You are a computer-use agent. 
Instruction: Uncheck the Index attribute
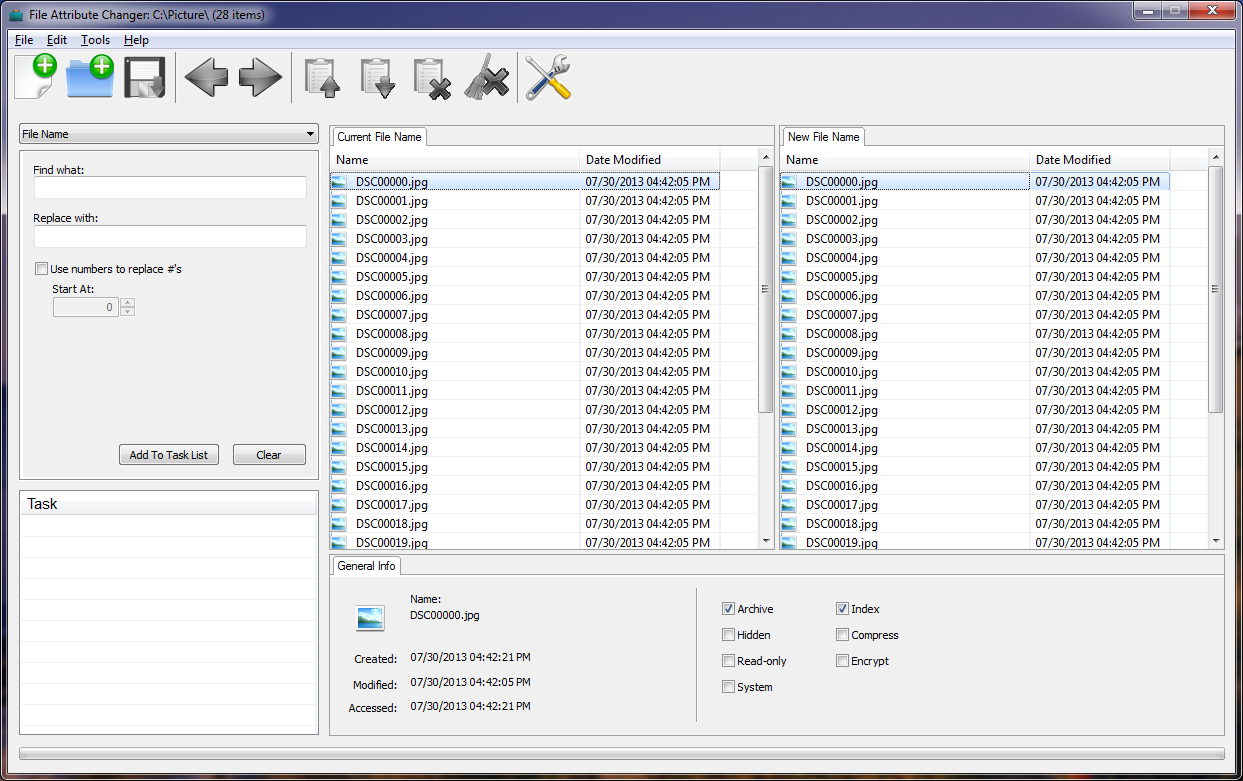(842, 609)
